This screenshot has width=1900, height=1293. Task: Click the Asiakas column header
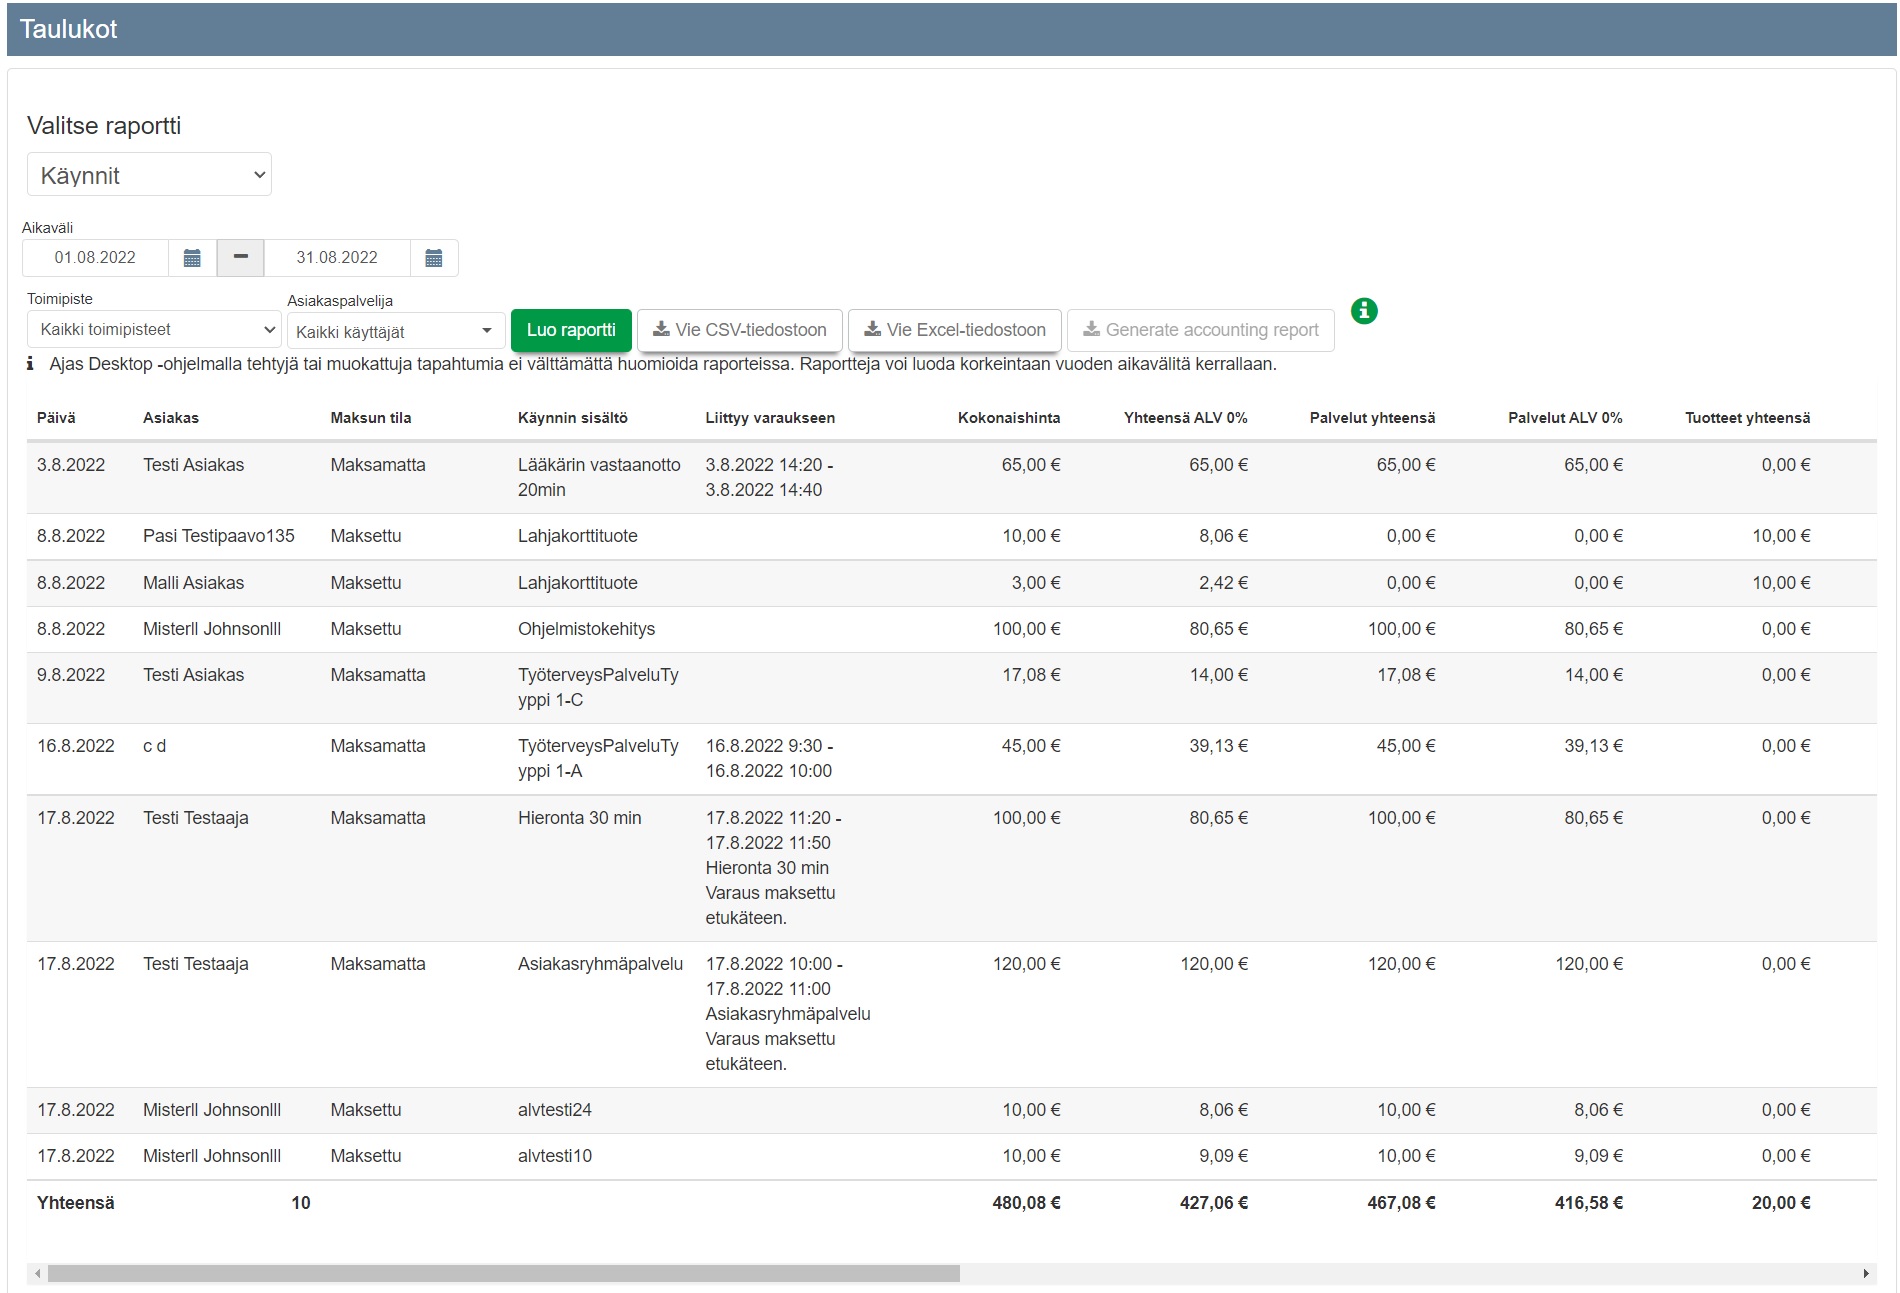click(171, 418)
